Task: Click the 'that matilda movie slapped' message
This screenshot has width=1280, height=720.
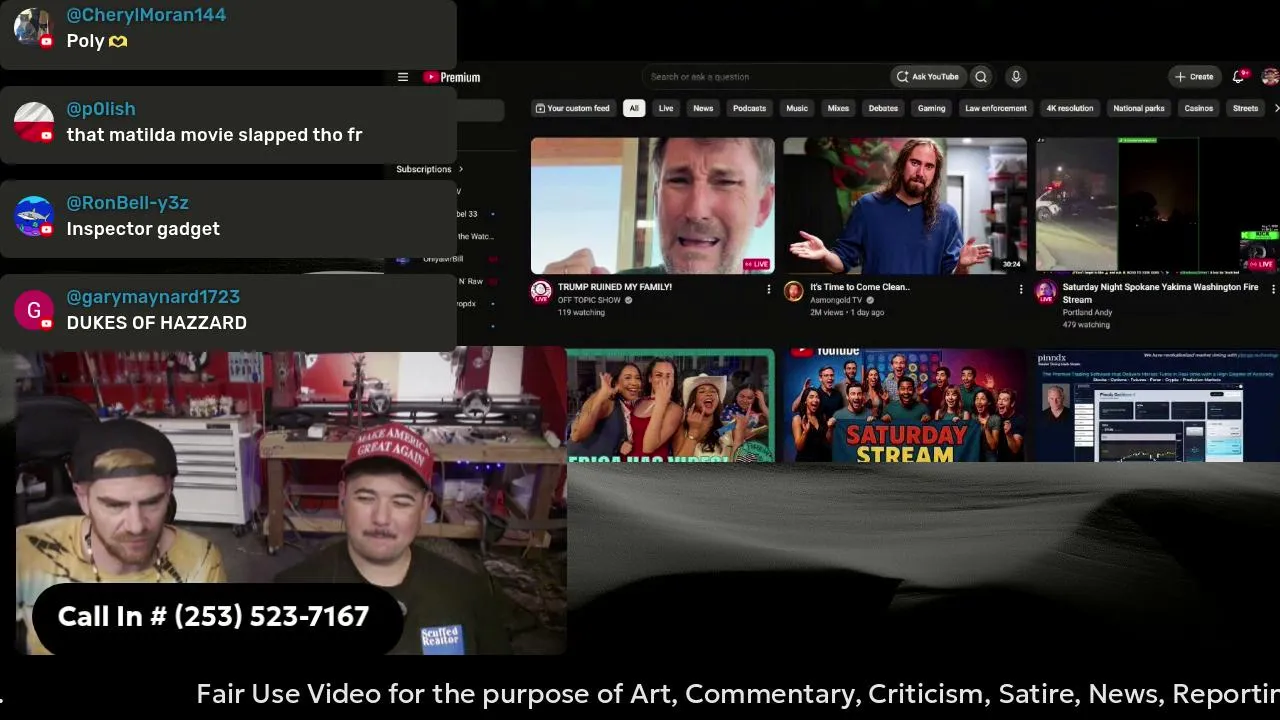Action: point(214,135)
